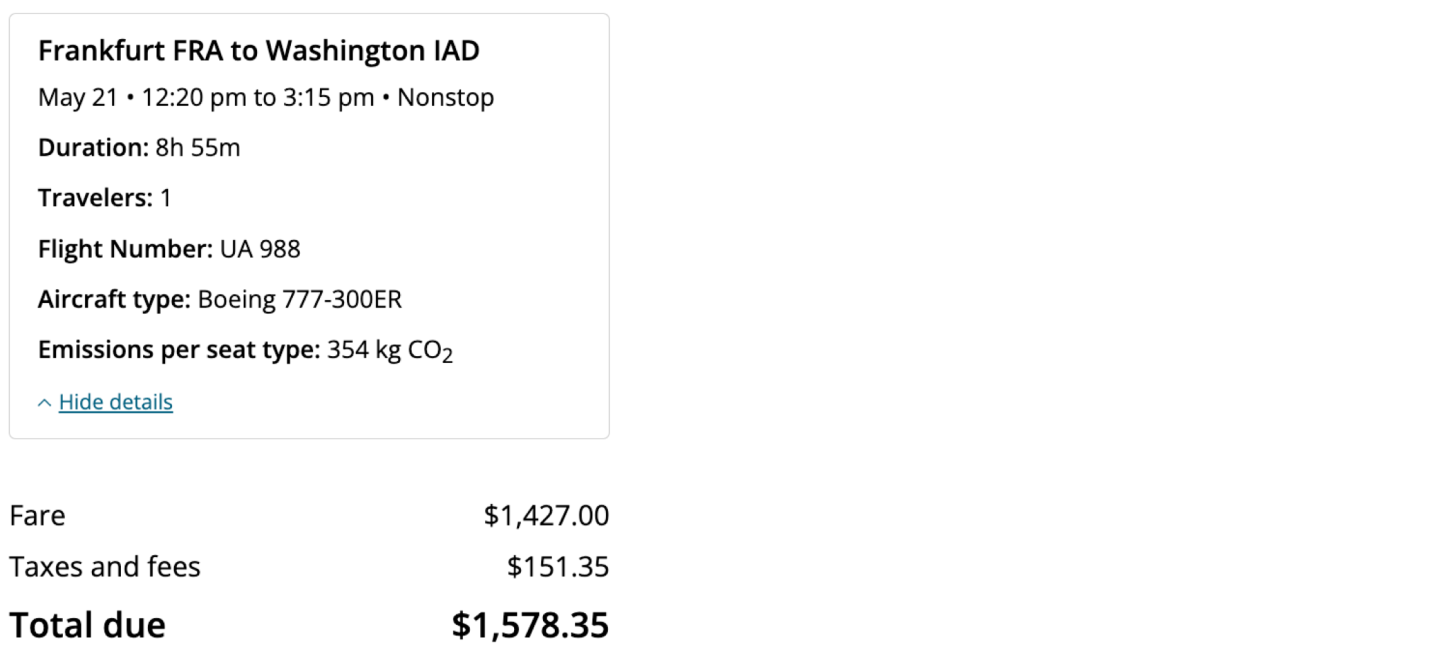
Task: Click the Fare label
Action: point(37,516)
